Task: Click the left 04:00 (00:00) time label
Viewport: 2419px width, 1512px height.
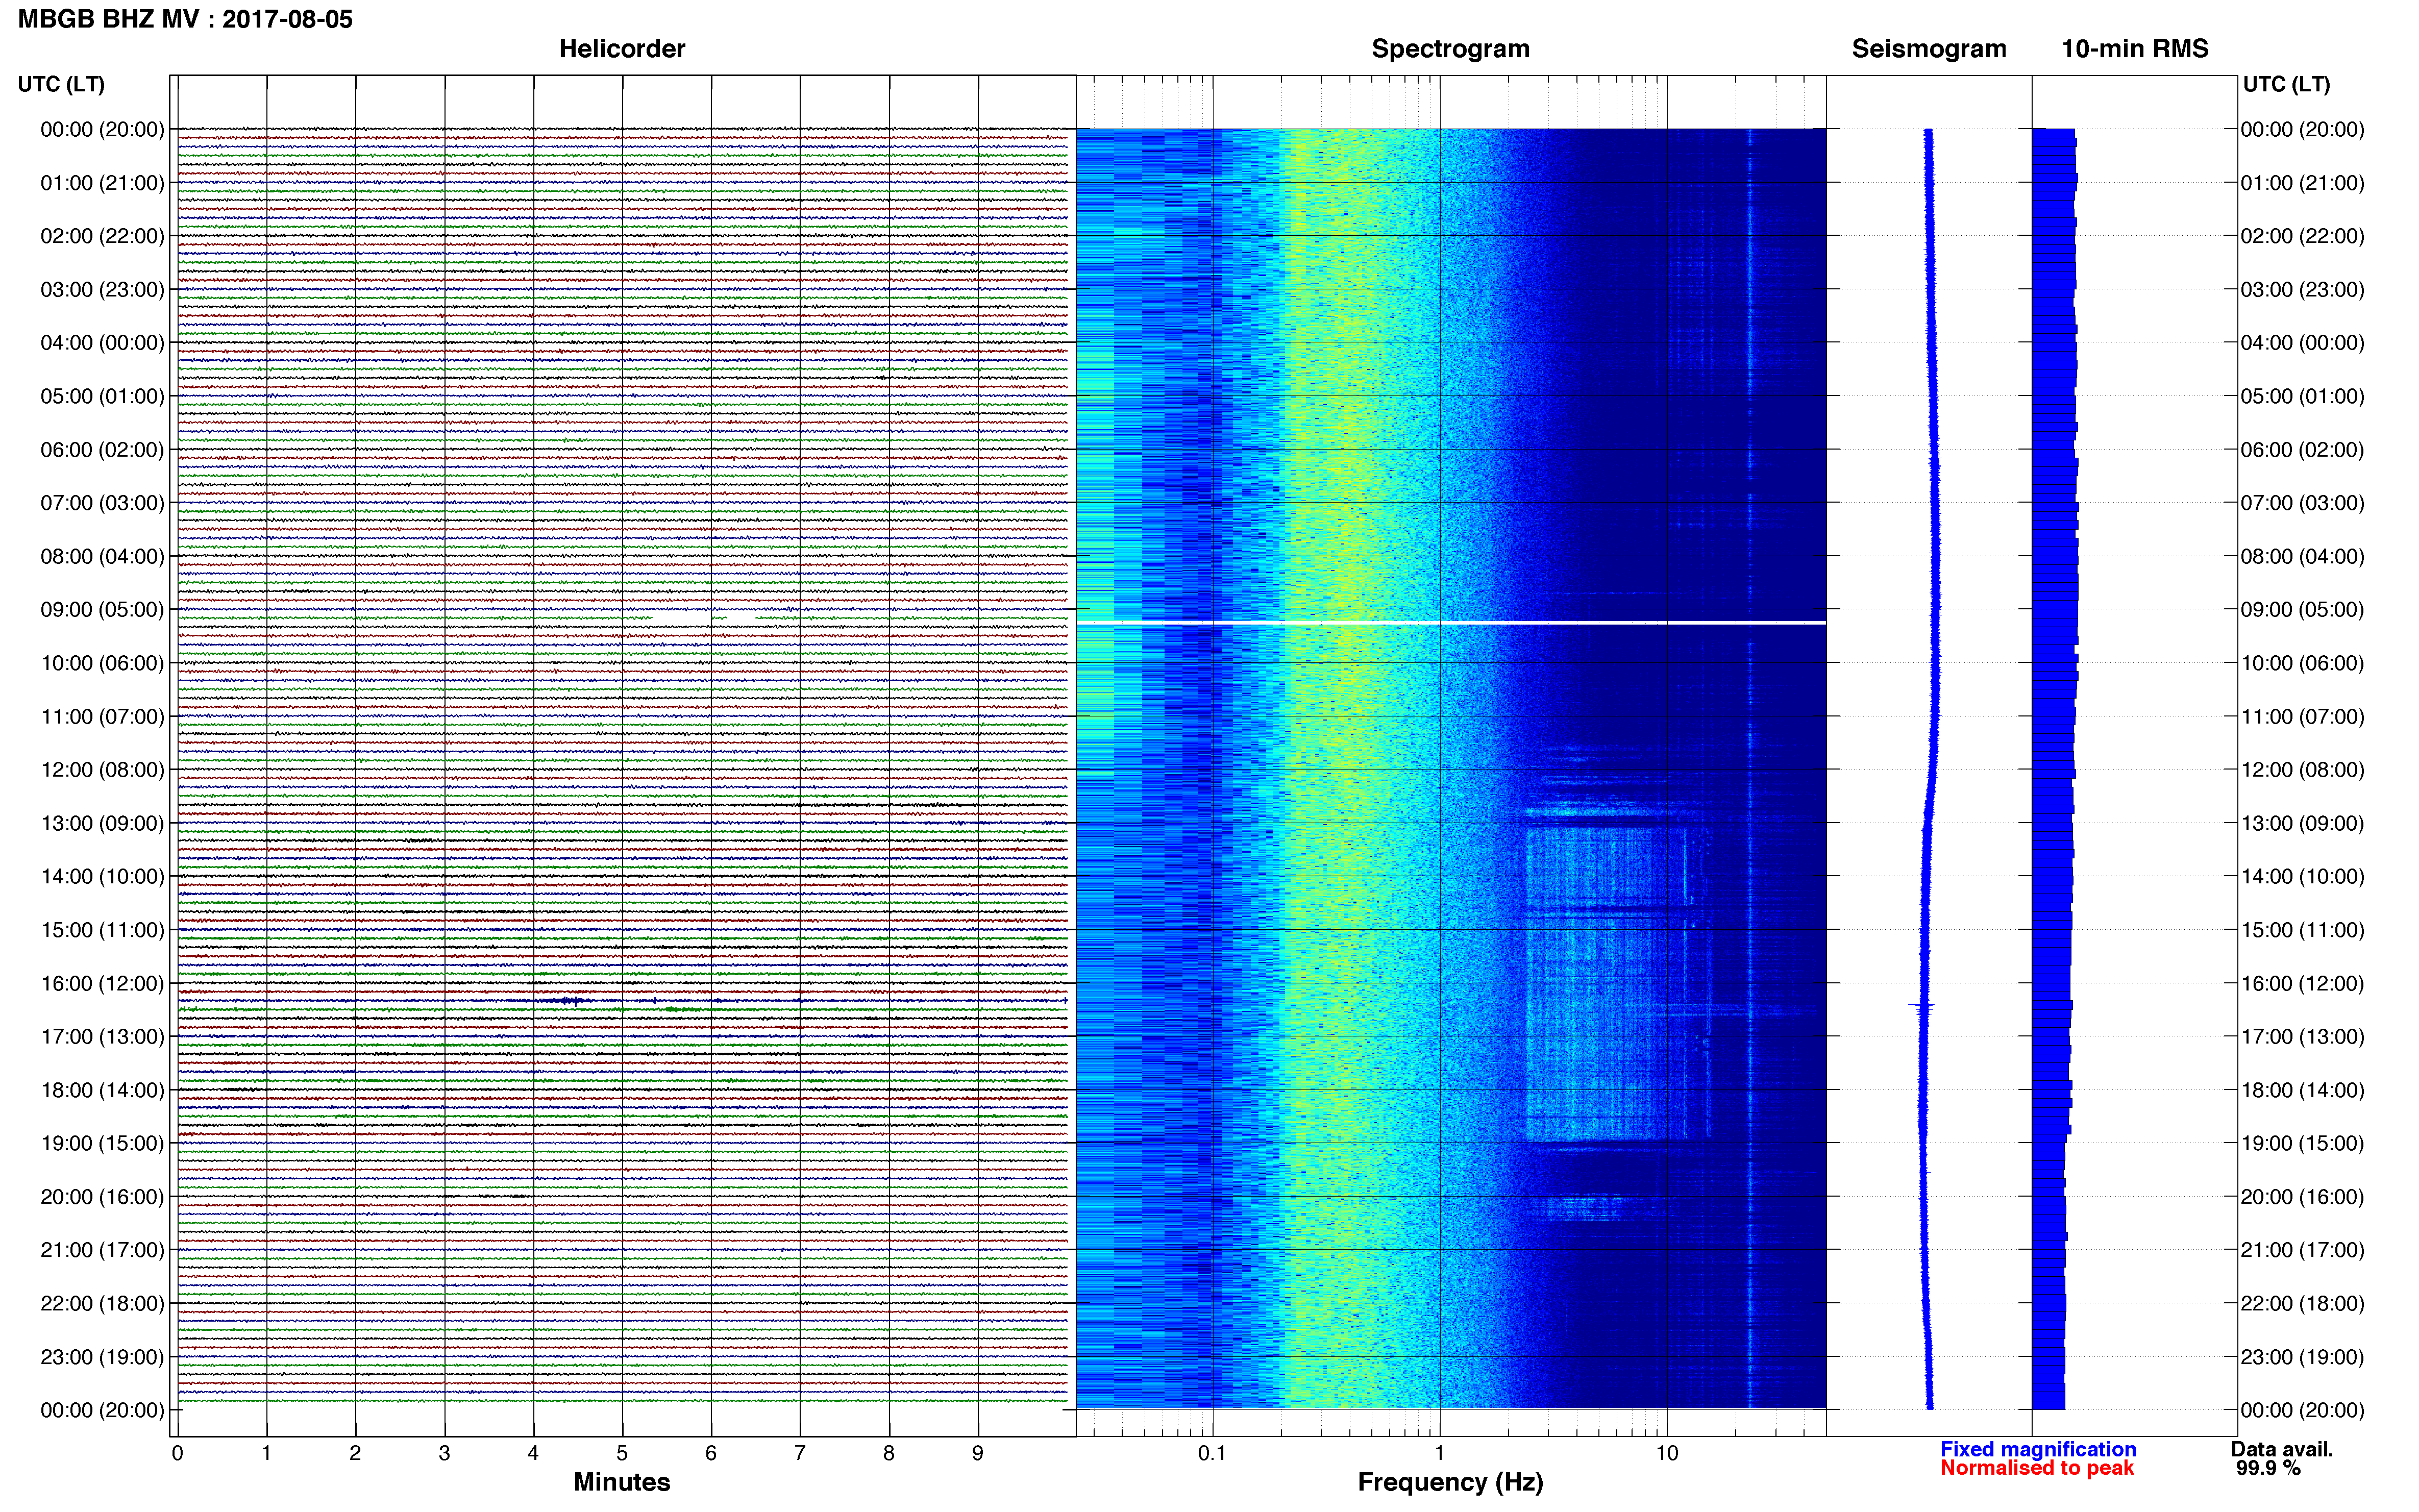Action: coord(102,343)
